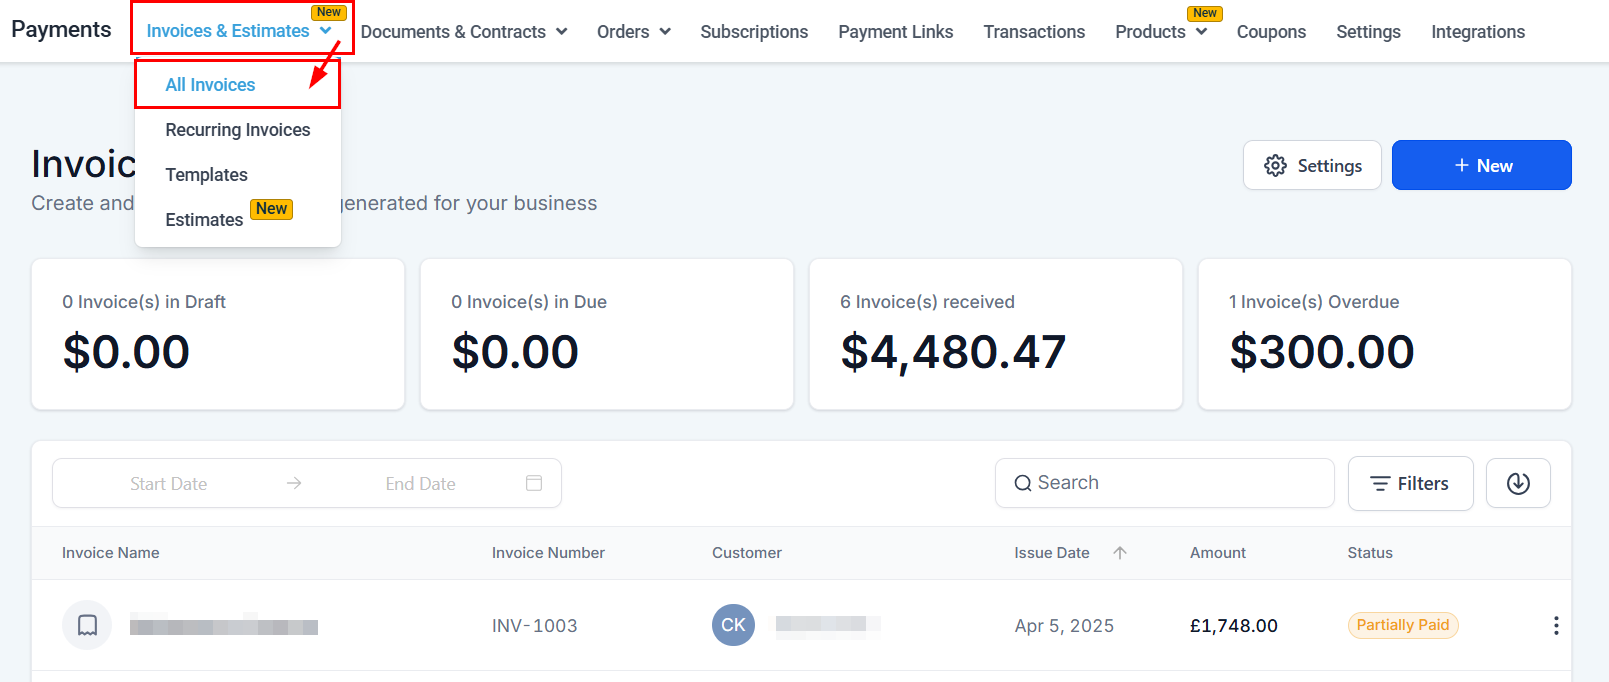
Task: Click the calendar icon in date range
Action: tap(534, 484)
